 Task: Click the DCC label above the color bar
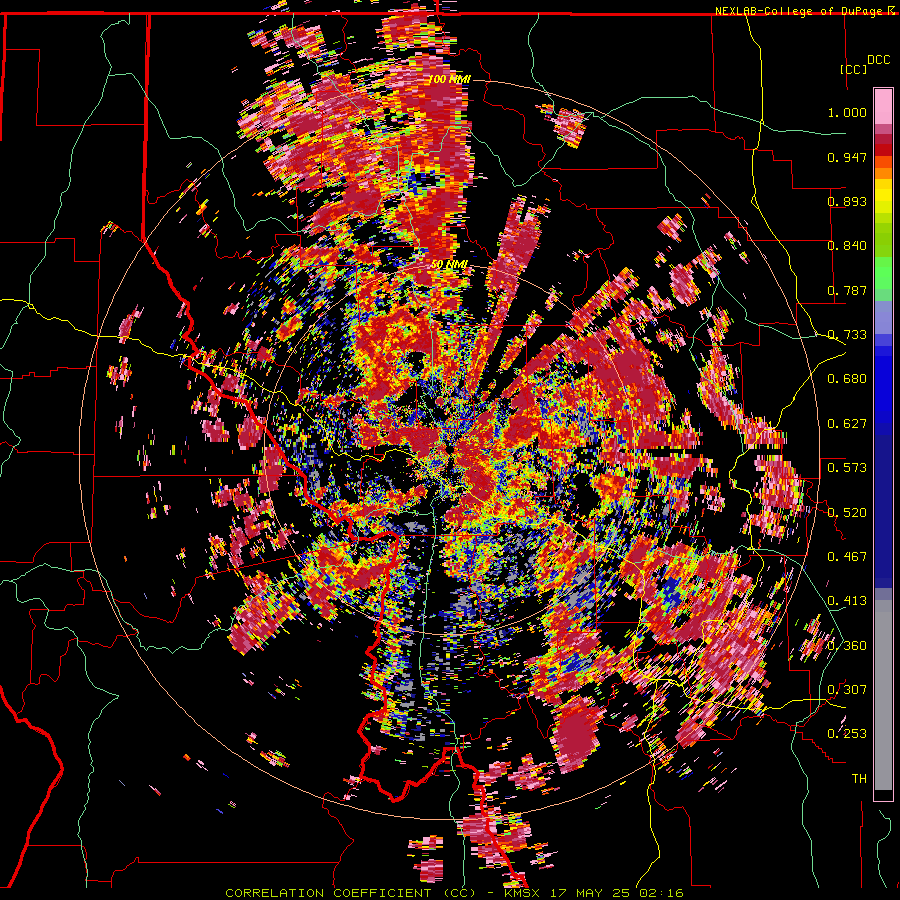point(878,60)
